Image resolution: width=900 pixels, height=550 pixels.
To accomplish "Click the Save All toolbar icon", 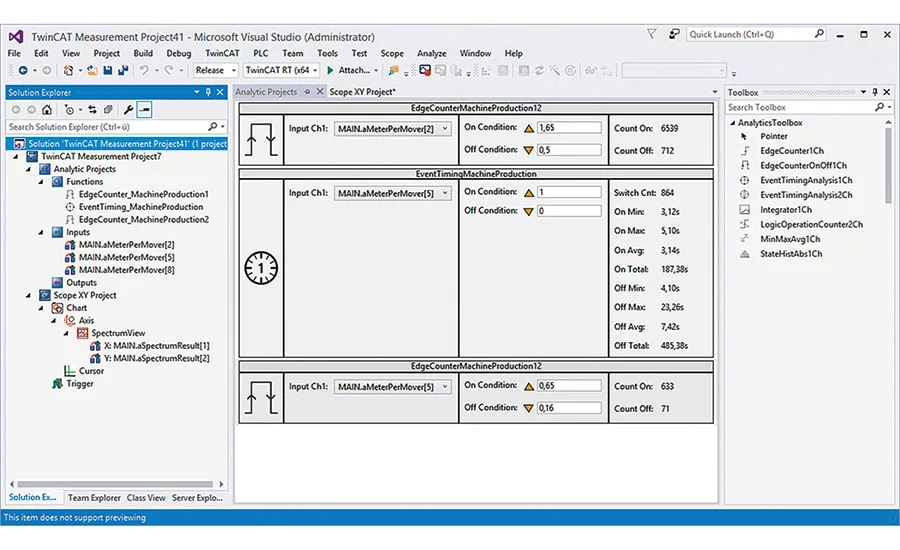I will pos(123,71).
